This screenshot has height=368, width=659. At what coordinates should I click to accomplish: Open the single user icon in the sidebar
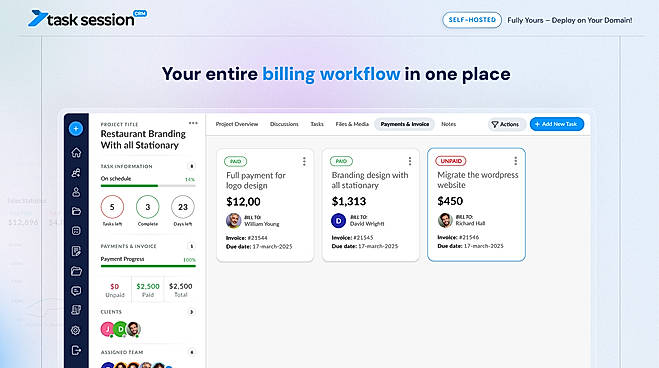(x=76, y=192)
